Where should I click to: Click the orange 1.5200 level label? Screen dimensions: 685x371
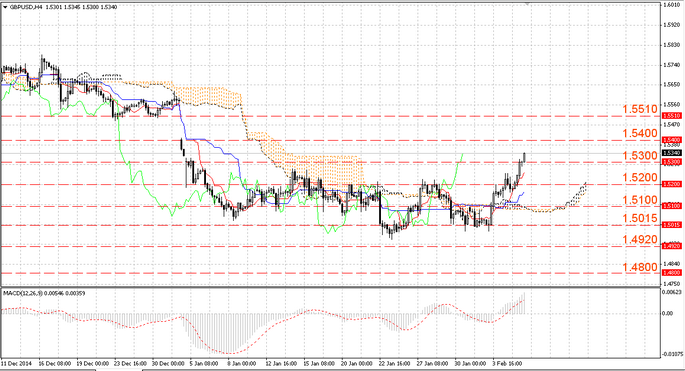(x=640, y=177)
